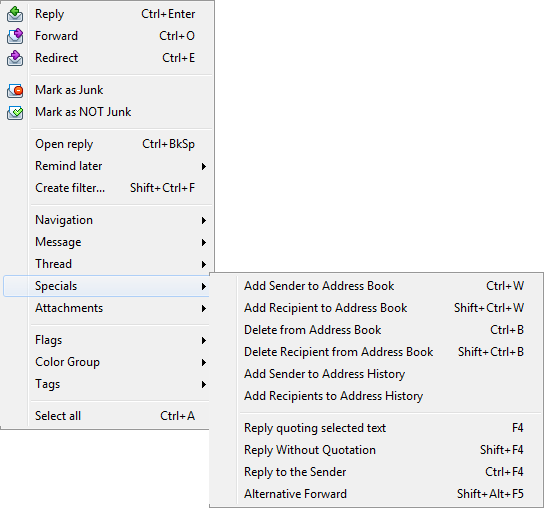This screenshot has height=508, width=544.
Task: Choose Reply Without Quotation
Action: tap(384, 450)
